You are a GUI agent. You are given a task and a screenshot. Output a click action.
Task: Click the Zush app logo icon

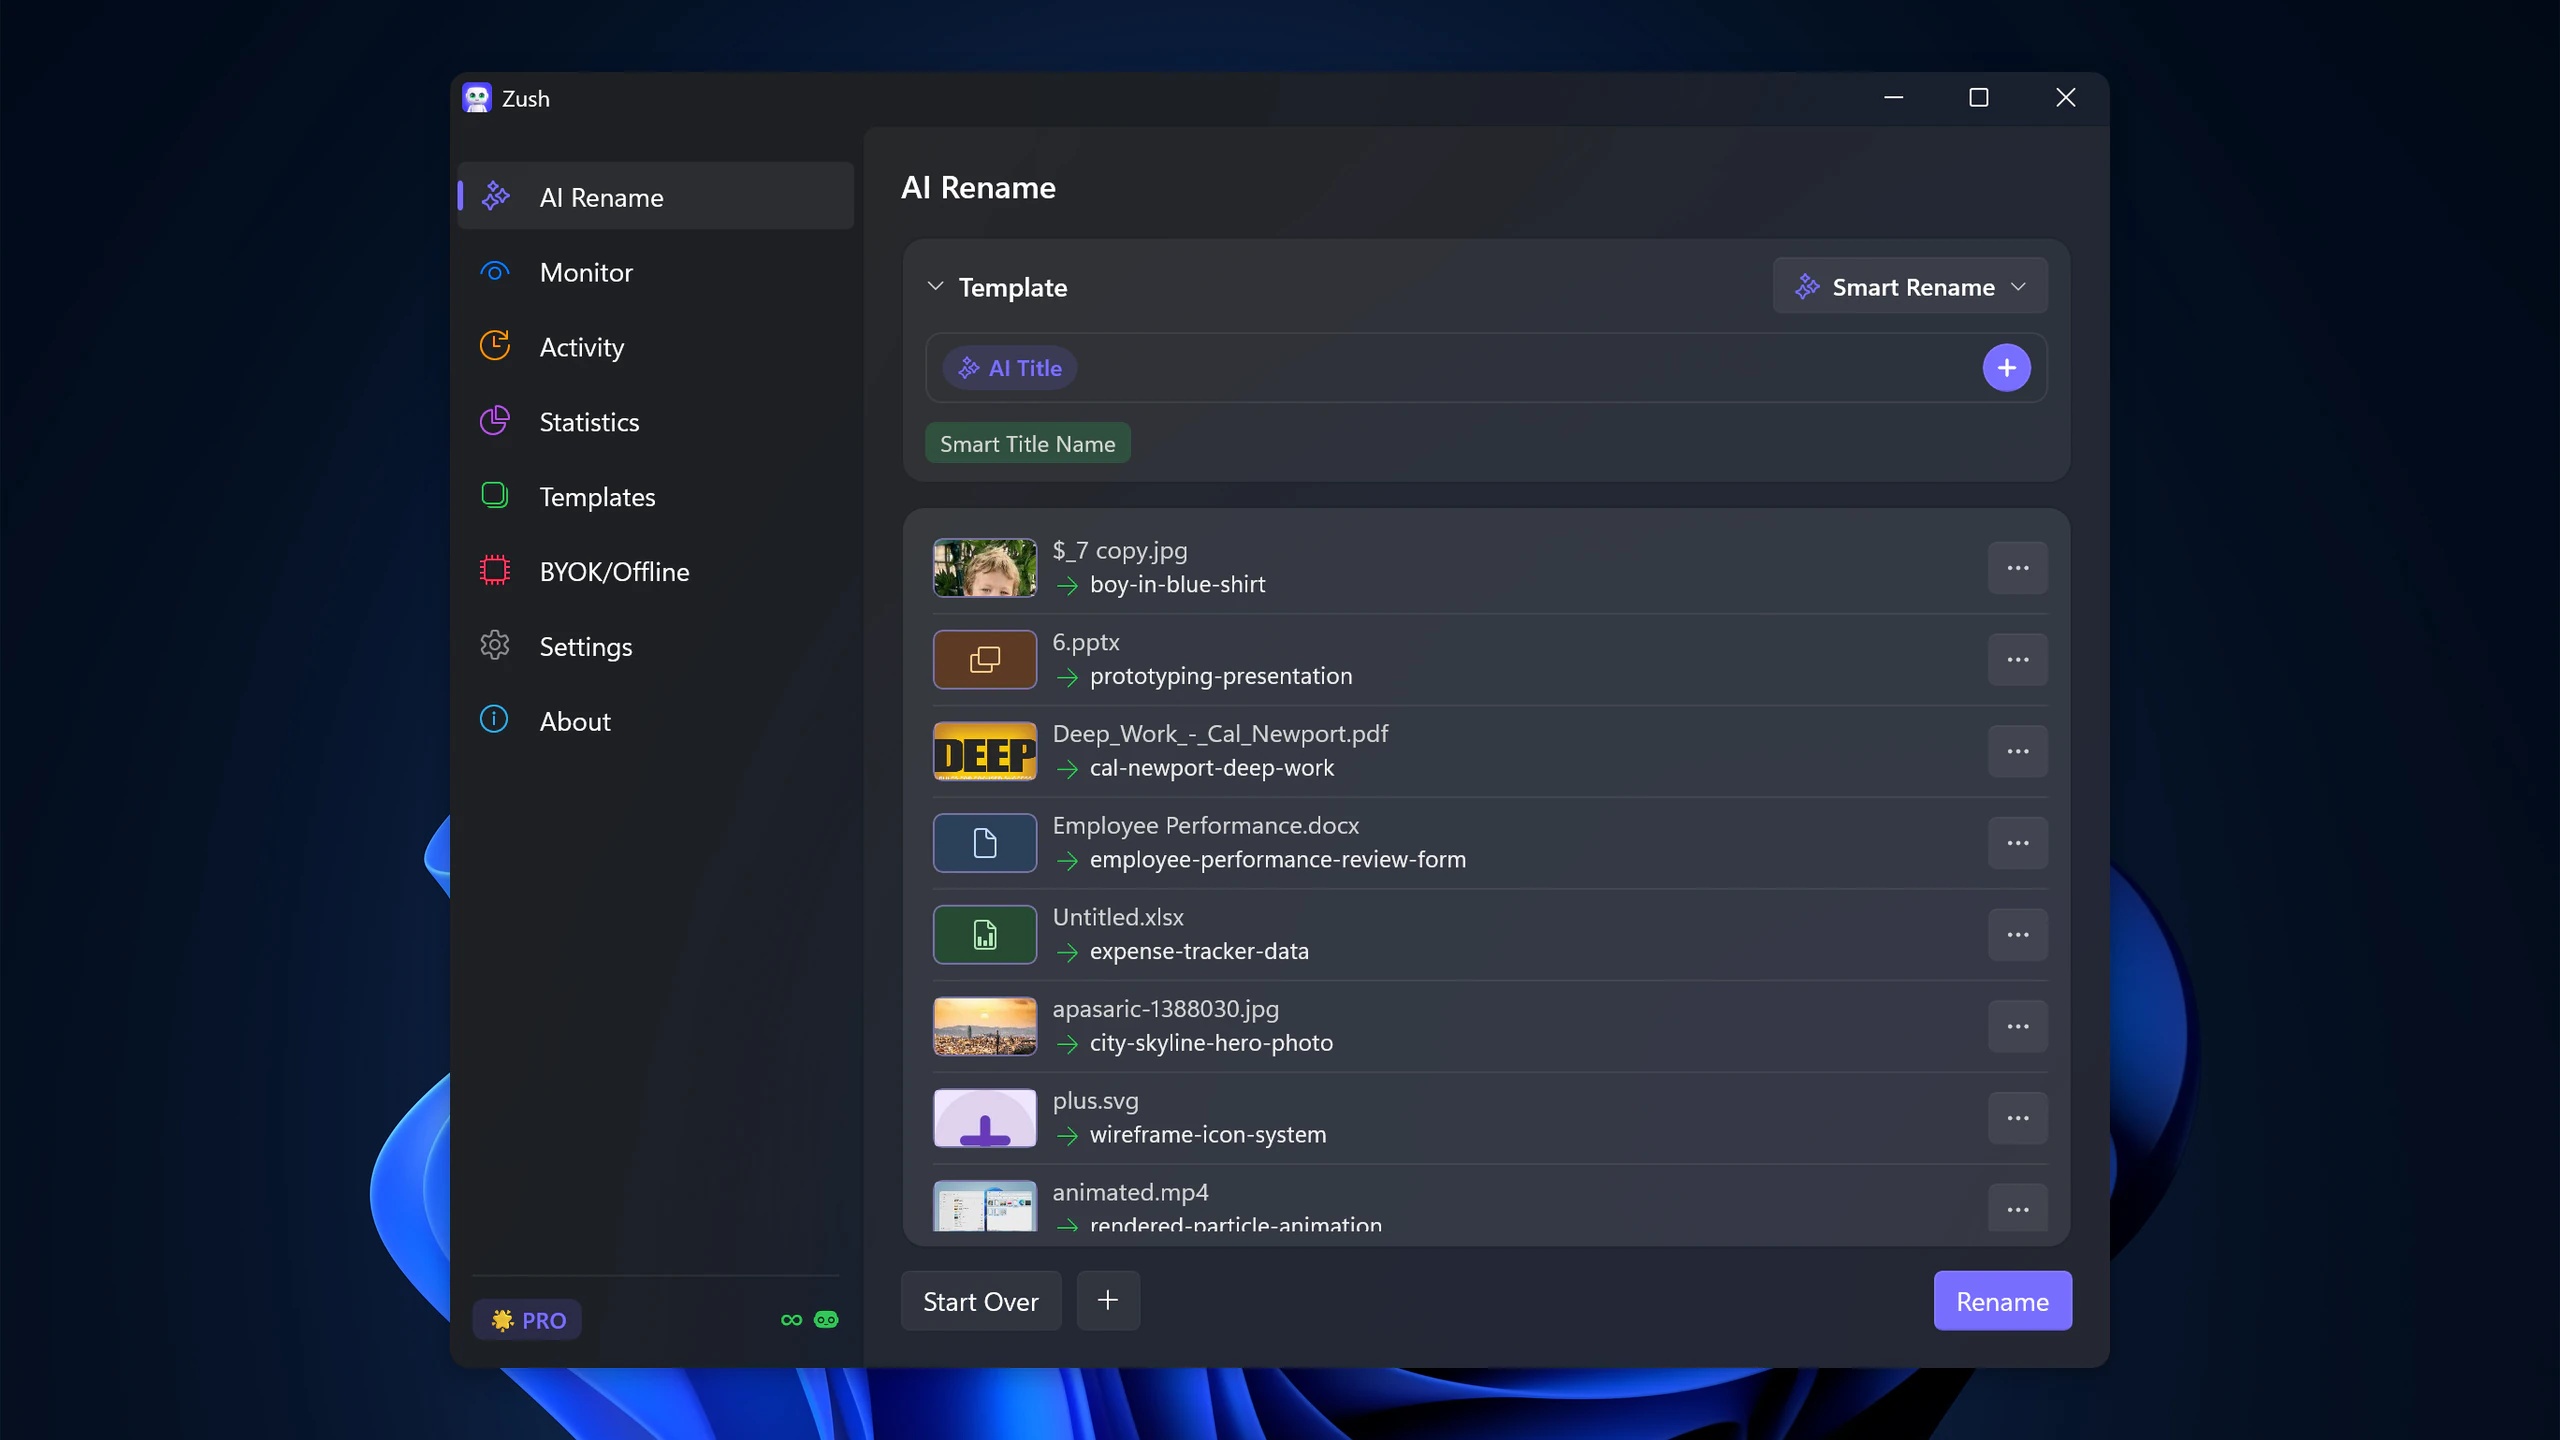point(477,98)
